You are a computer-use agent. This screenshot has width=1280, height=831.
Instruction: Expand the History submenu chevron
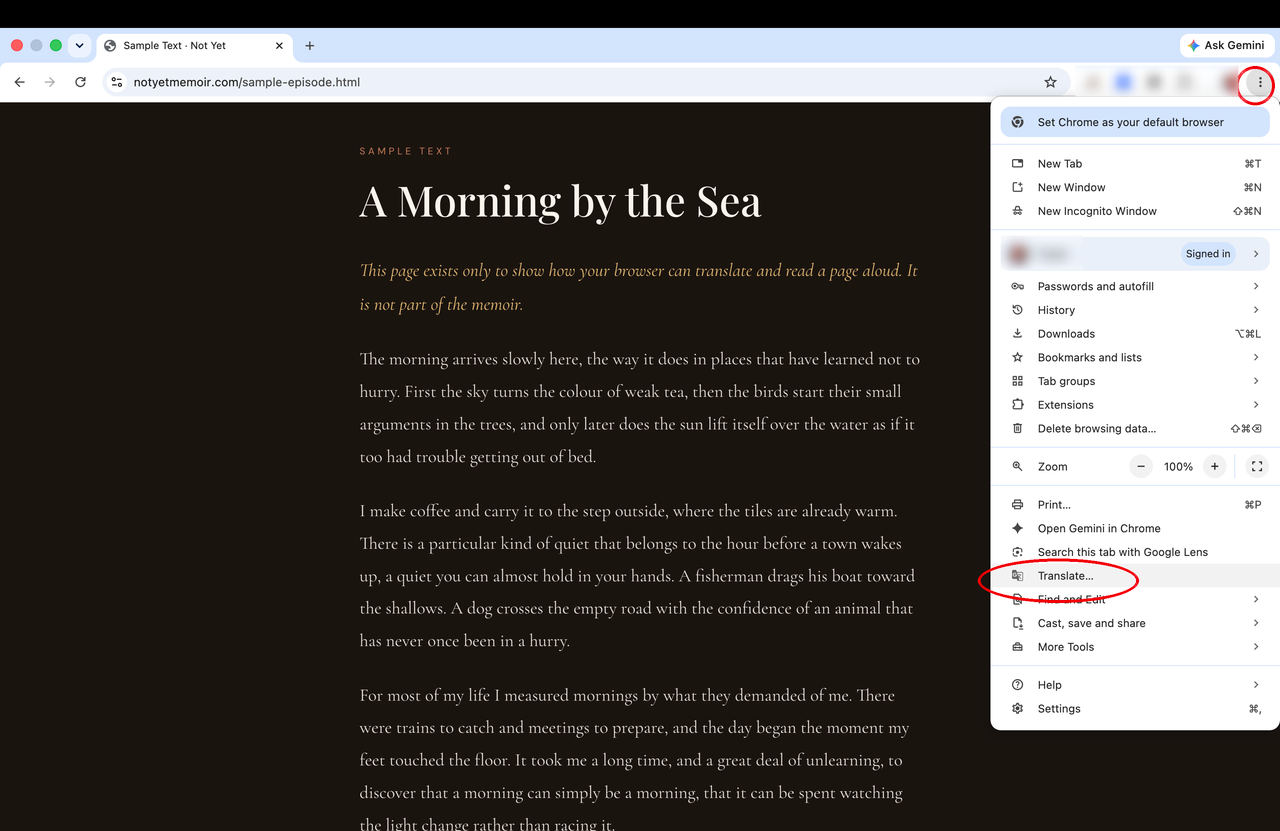click(x=1256, y=310)
